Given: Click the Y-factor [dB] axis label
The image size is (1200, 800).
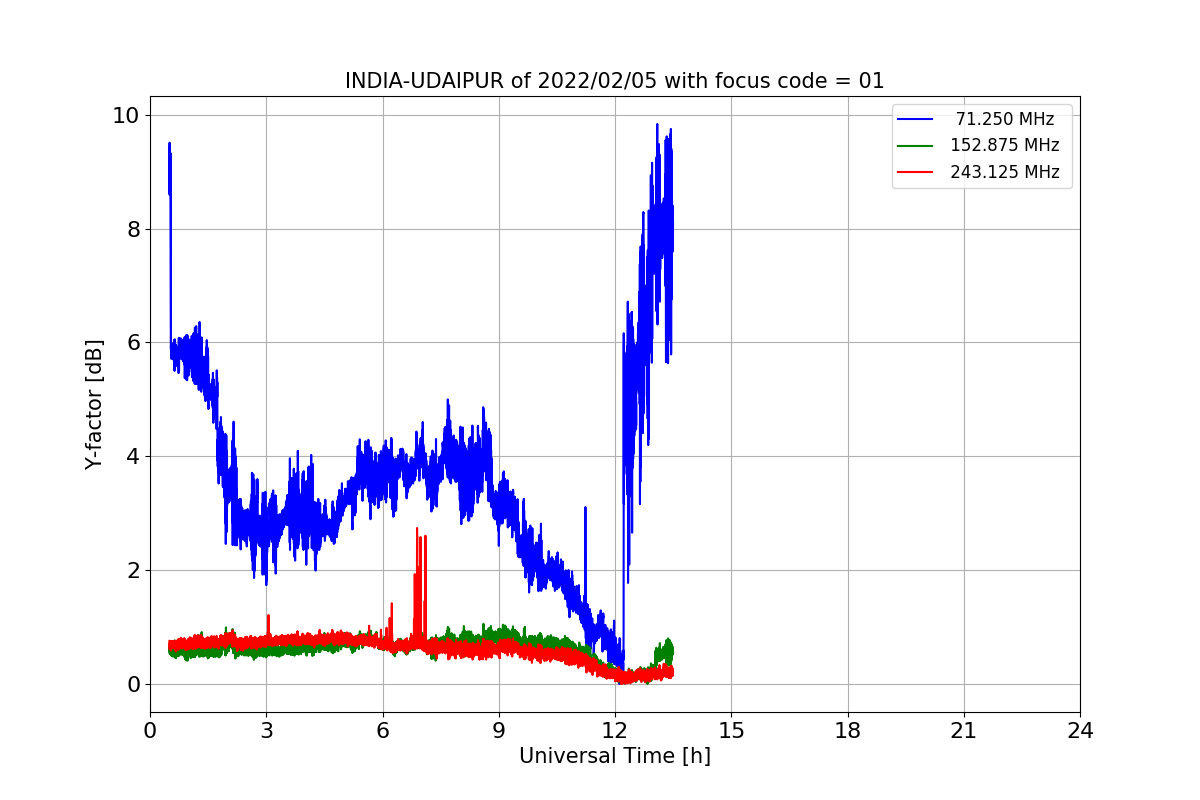Looking at the screenshot, I should [94, 404].
